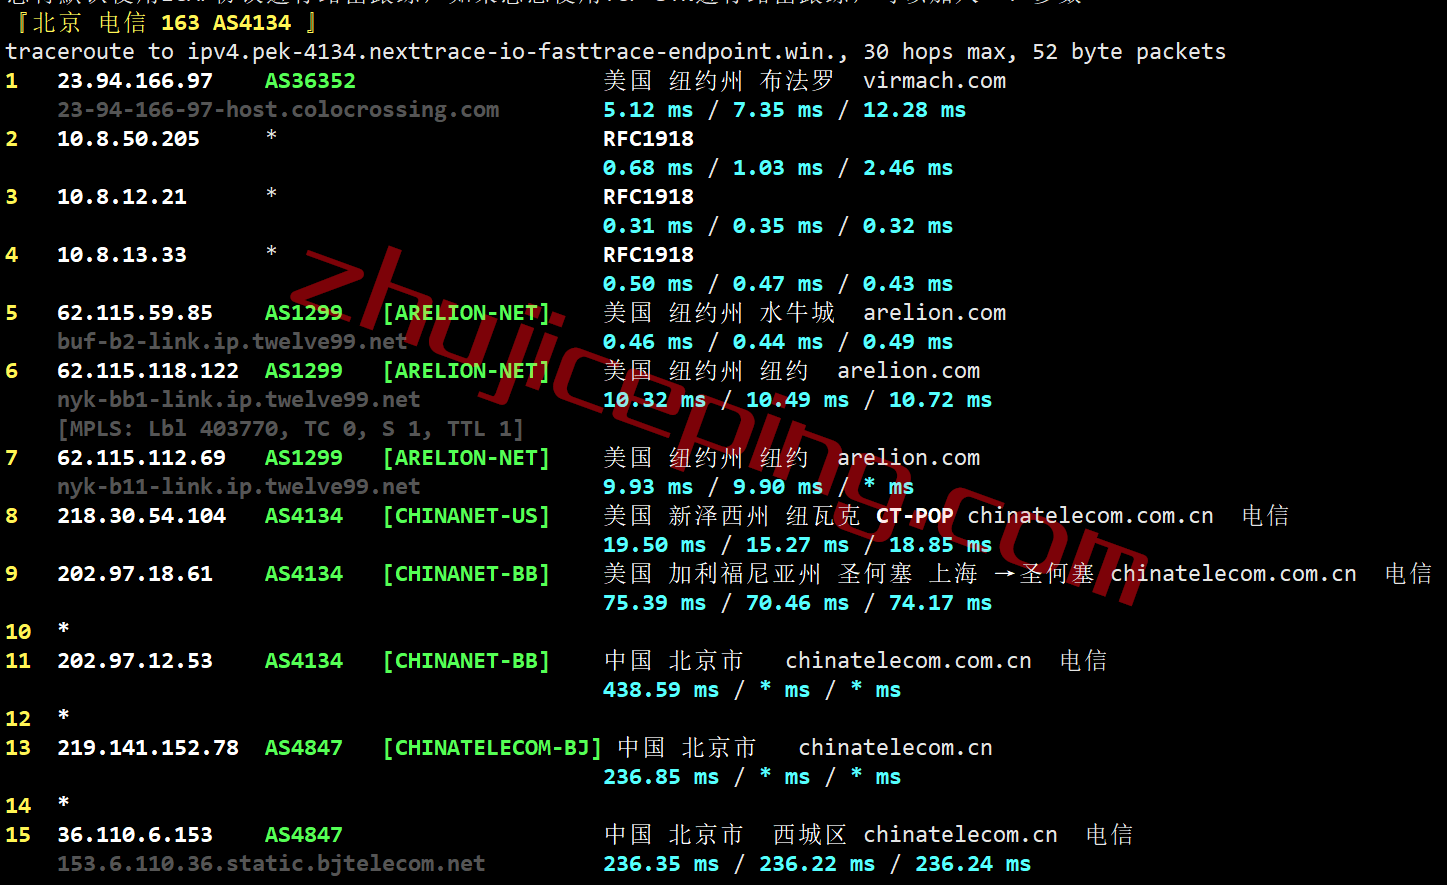
Task: Click the virmach.com hostname on hop 1
Action: 934,81
